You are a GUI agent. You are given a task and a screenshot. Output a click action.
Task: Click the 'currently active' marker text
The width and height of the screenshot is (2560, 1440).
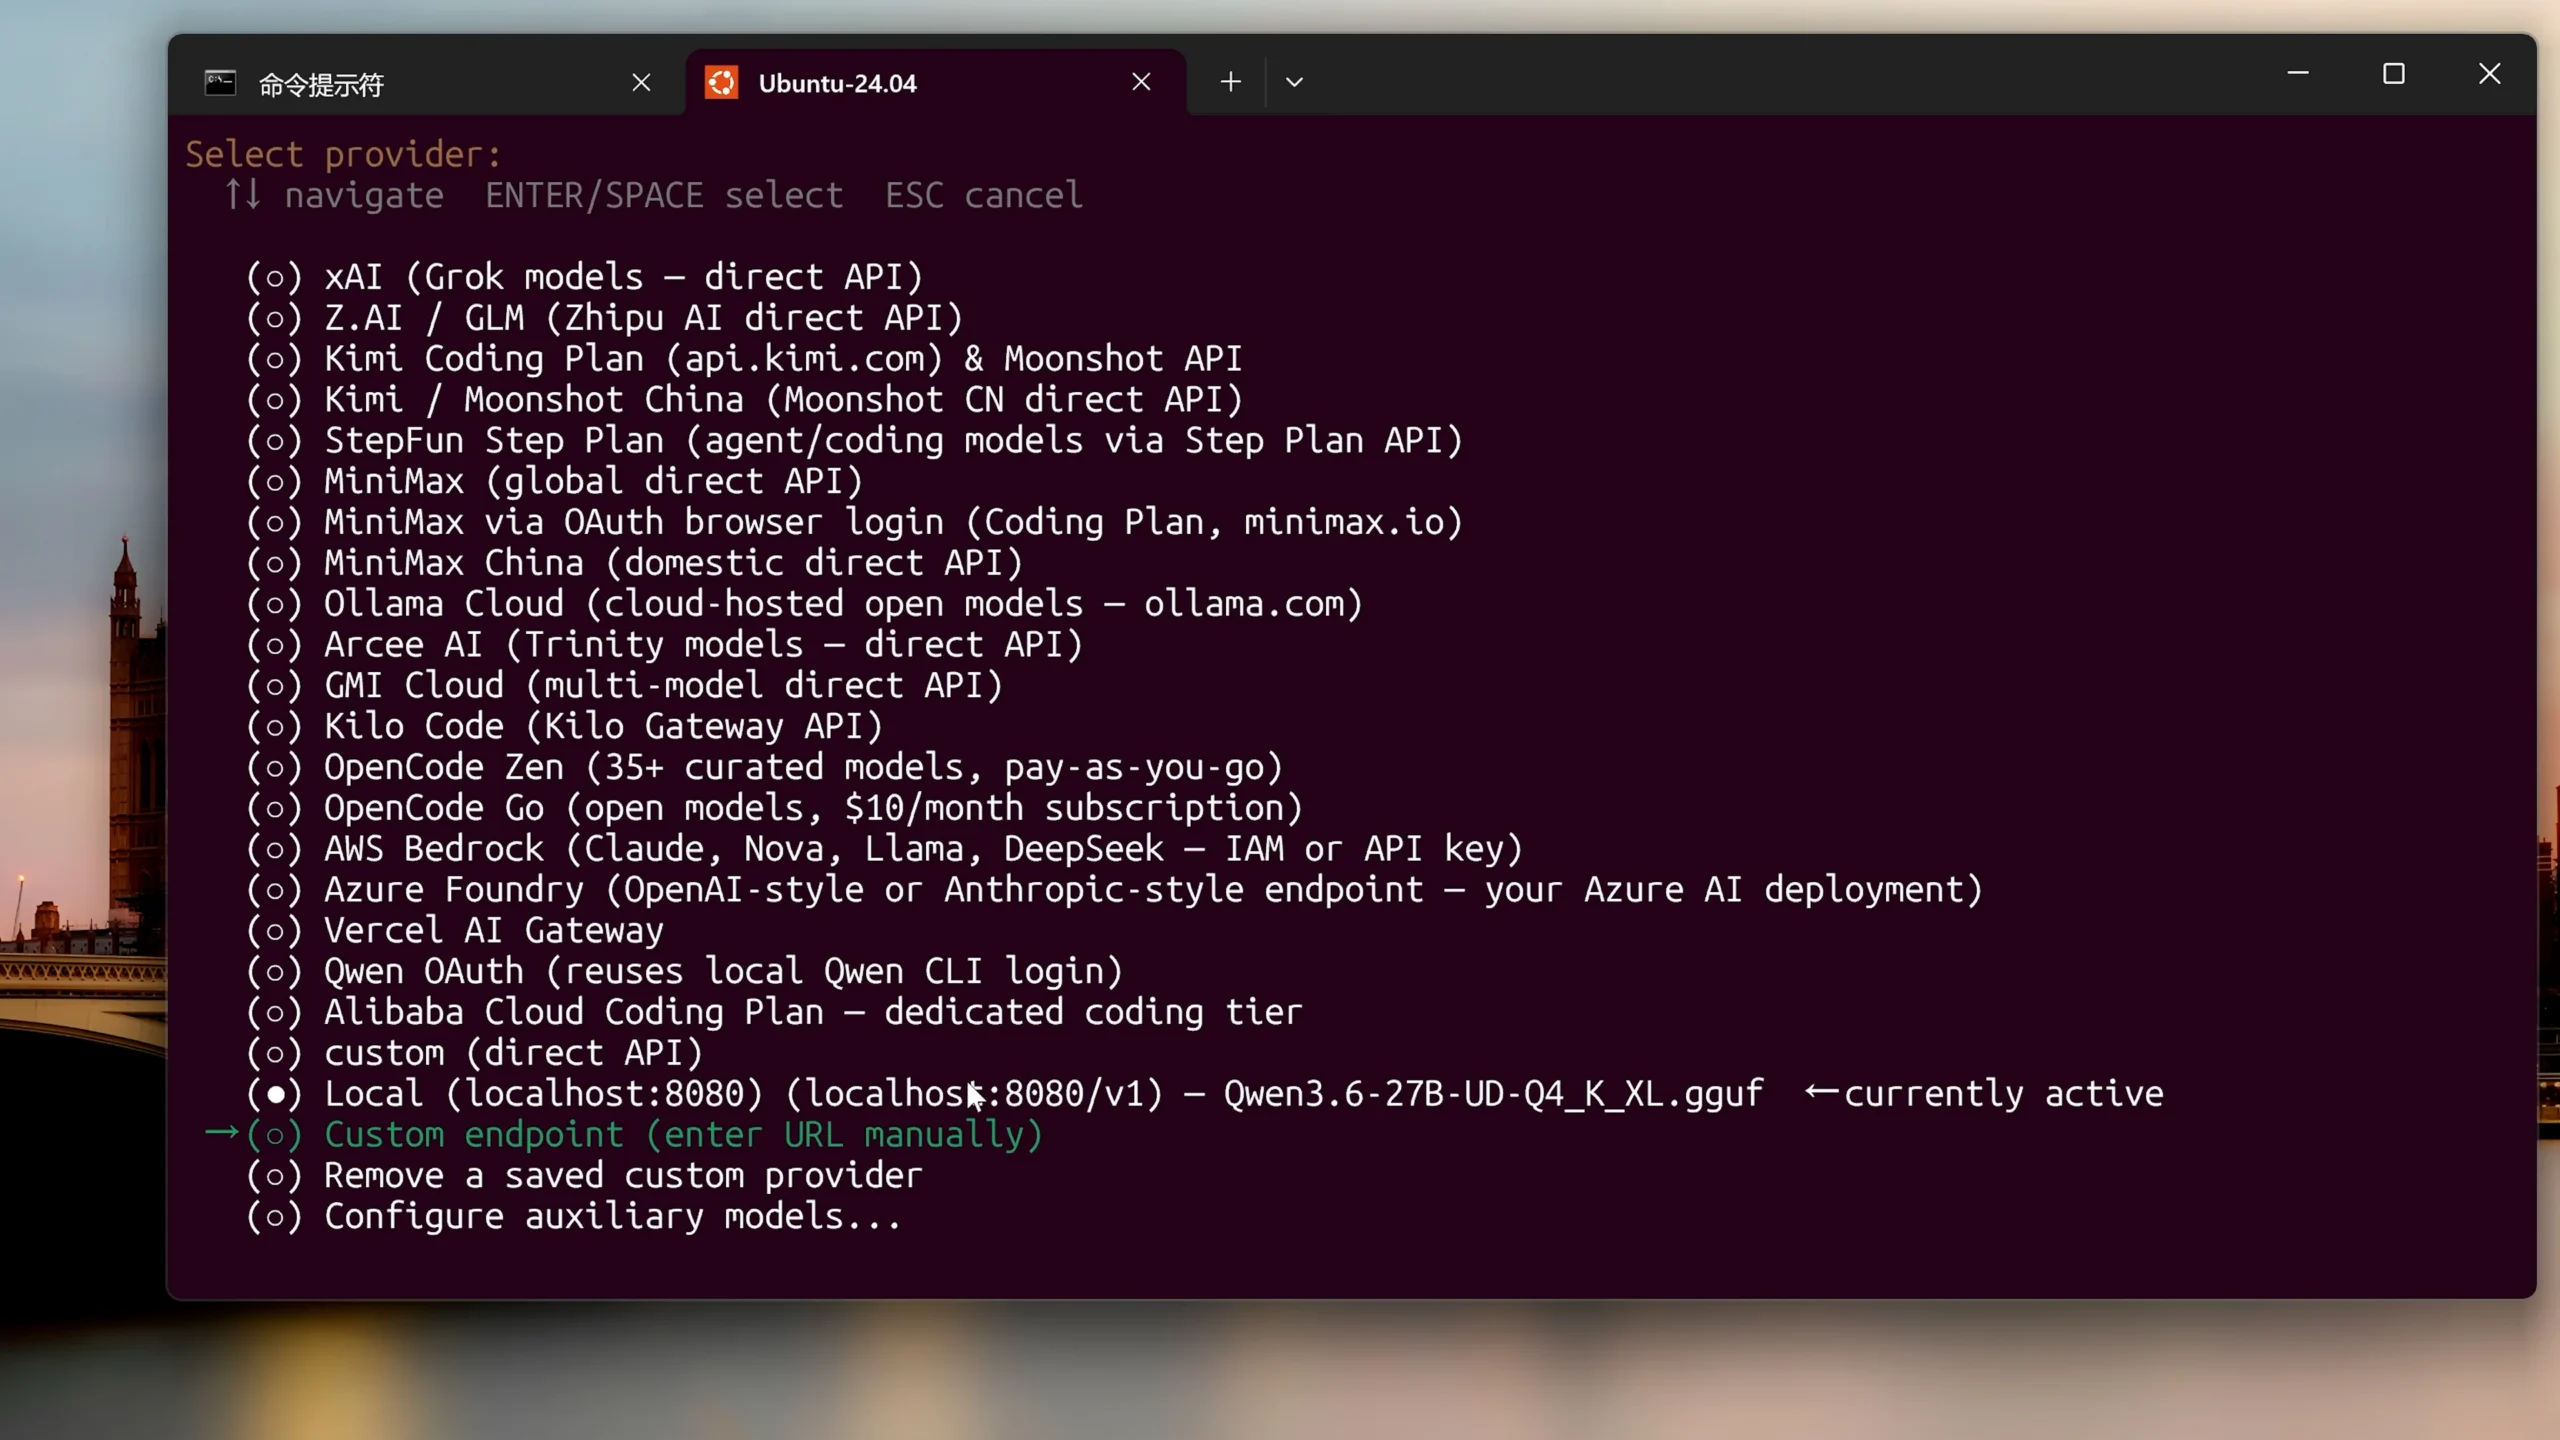(x=2004, y=1094)
